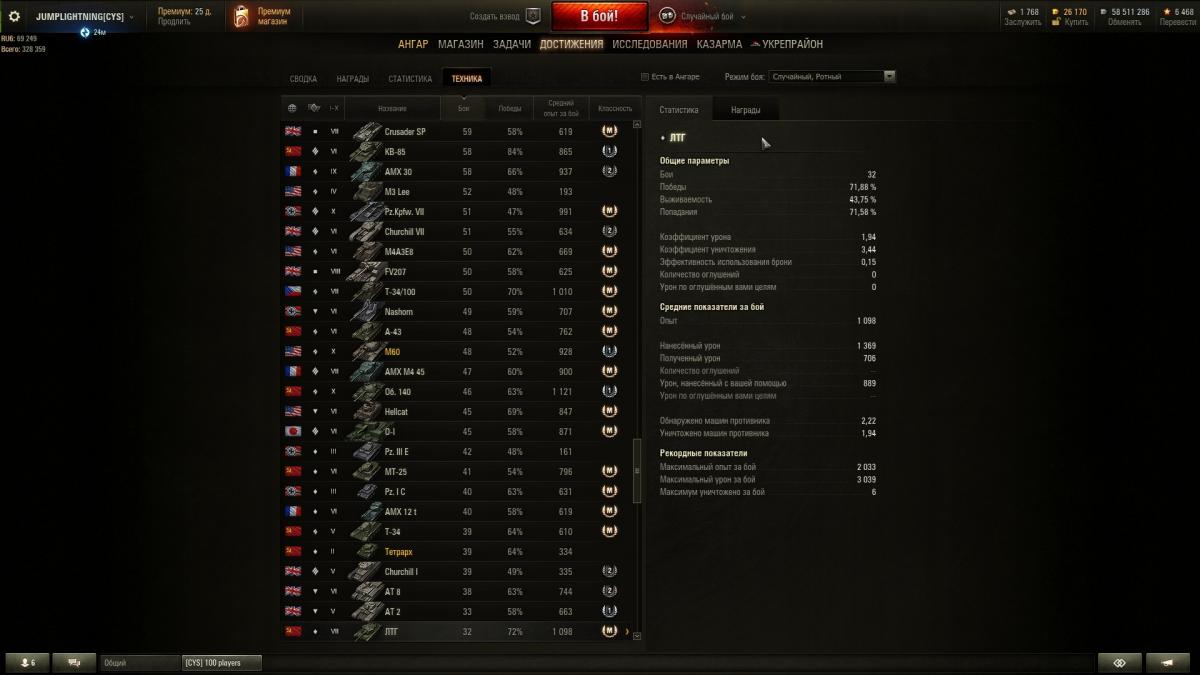The image size is (1200, 675).
Task: Click the red В бой! button
Action: coord(600,16)
